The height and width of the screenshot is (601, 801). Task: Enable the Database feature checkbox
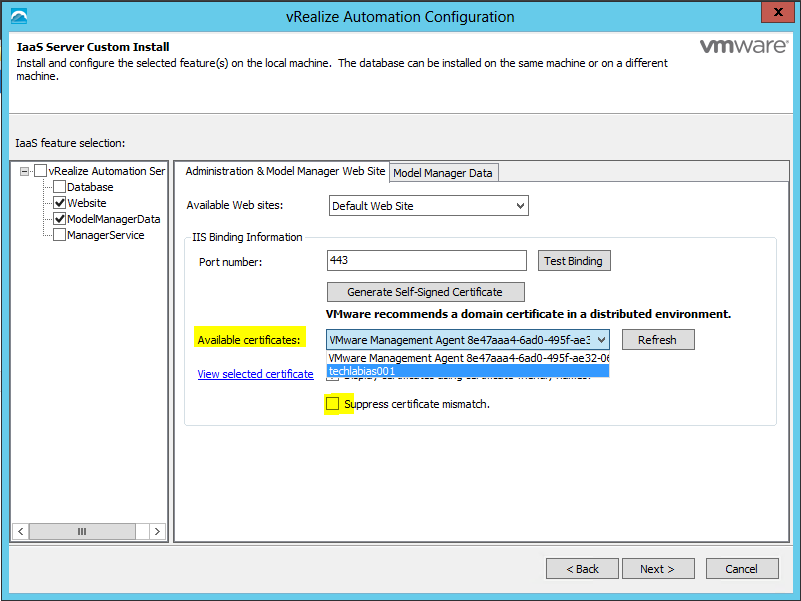(x=59, y=187)
